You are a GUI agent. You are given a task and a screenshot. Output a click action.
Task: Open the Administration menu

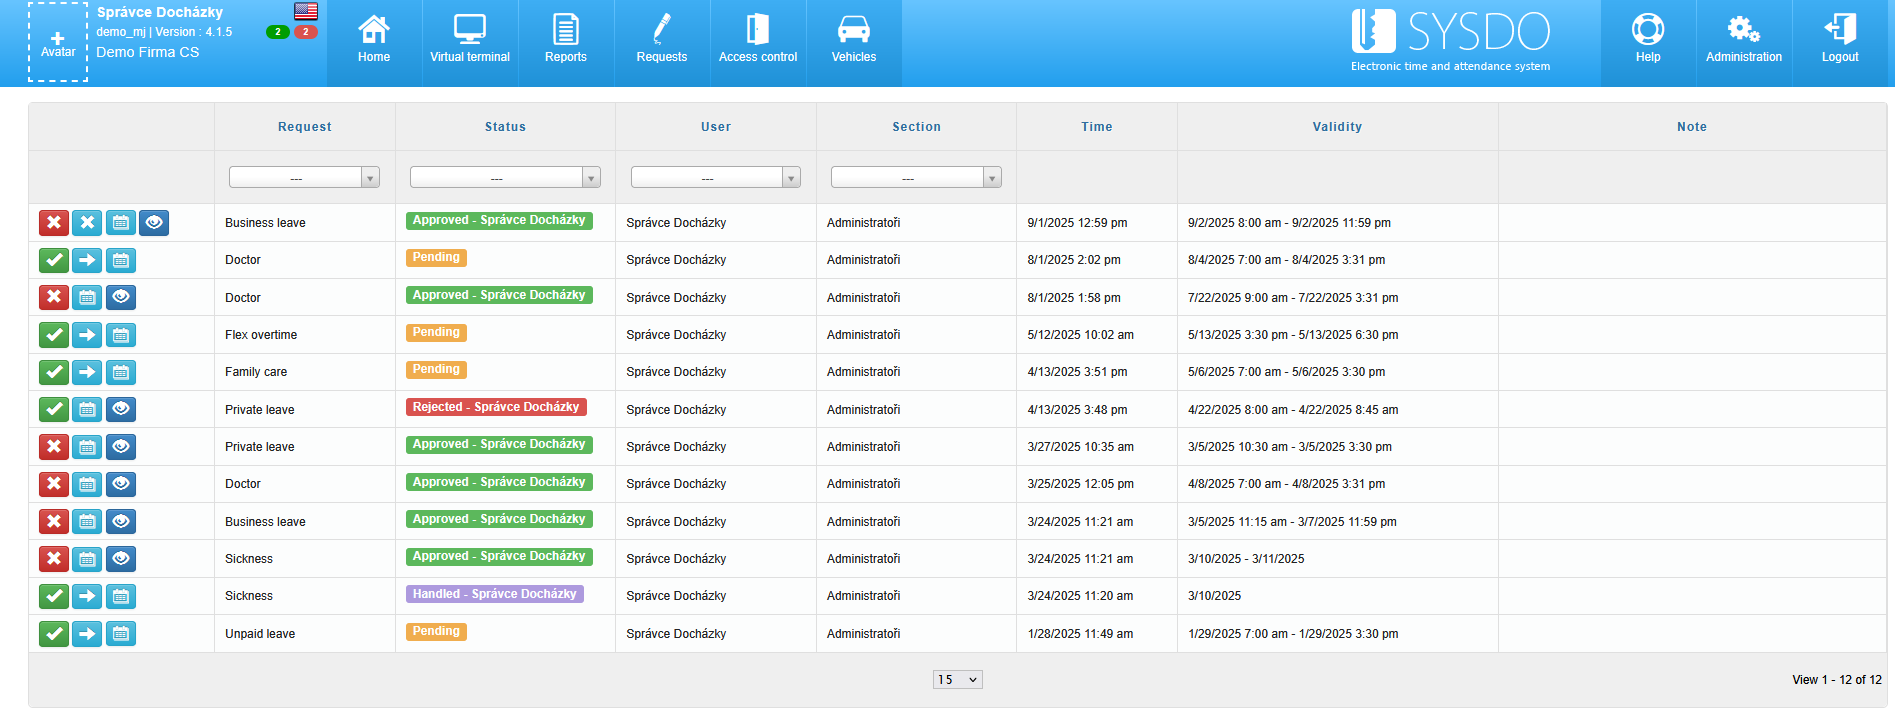pos(1744,43)
